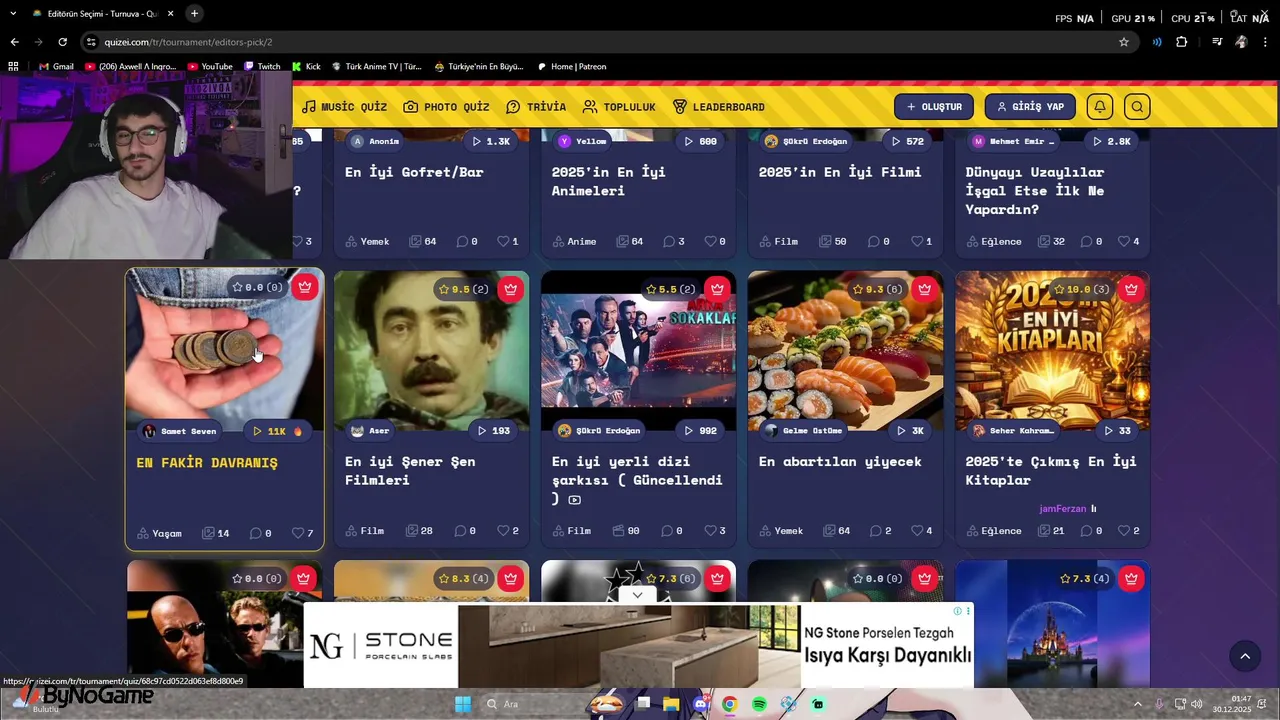This screenshot has height=720, width=1280.
Task: Click the scroll-to-top arrow button
Action: point(1245,656)
